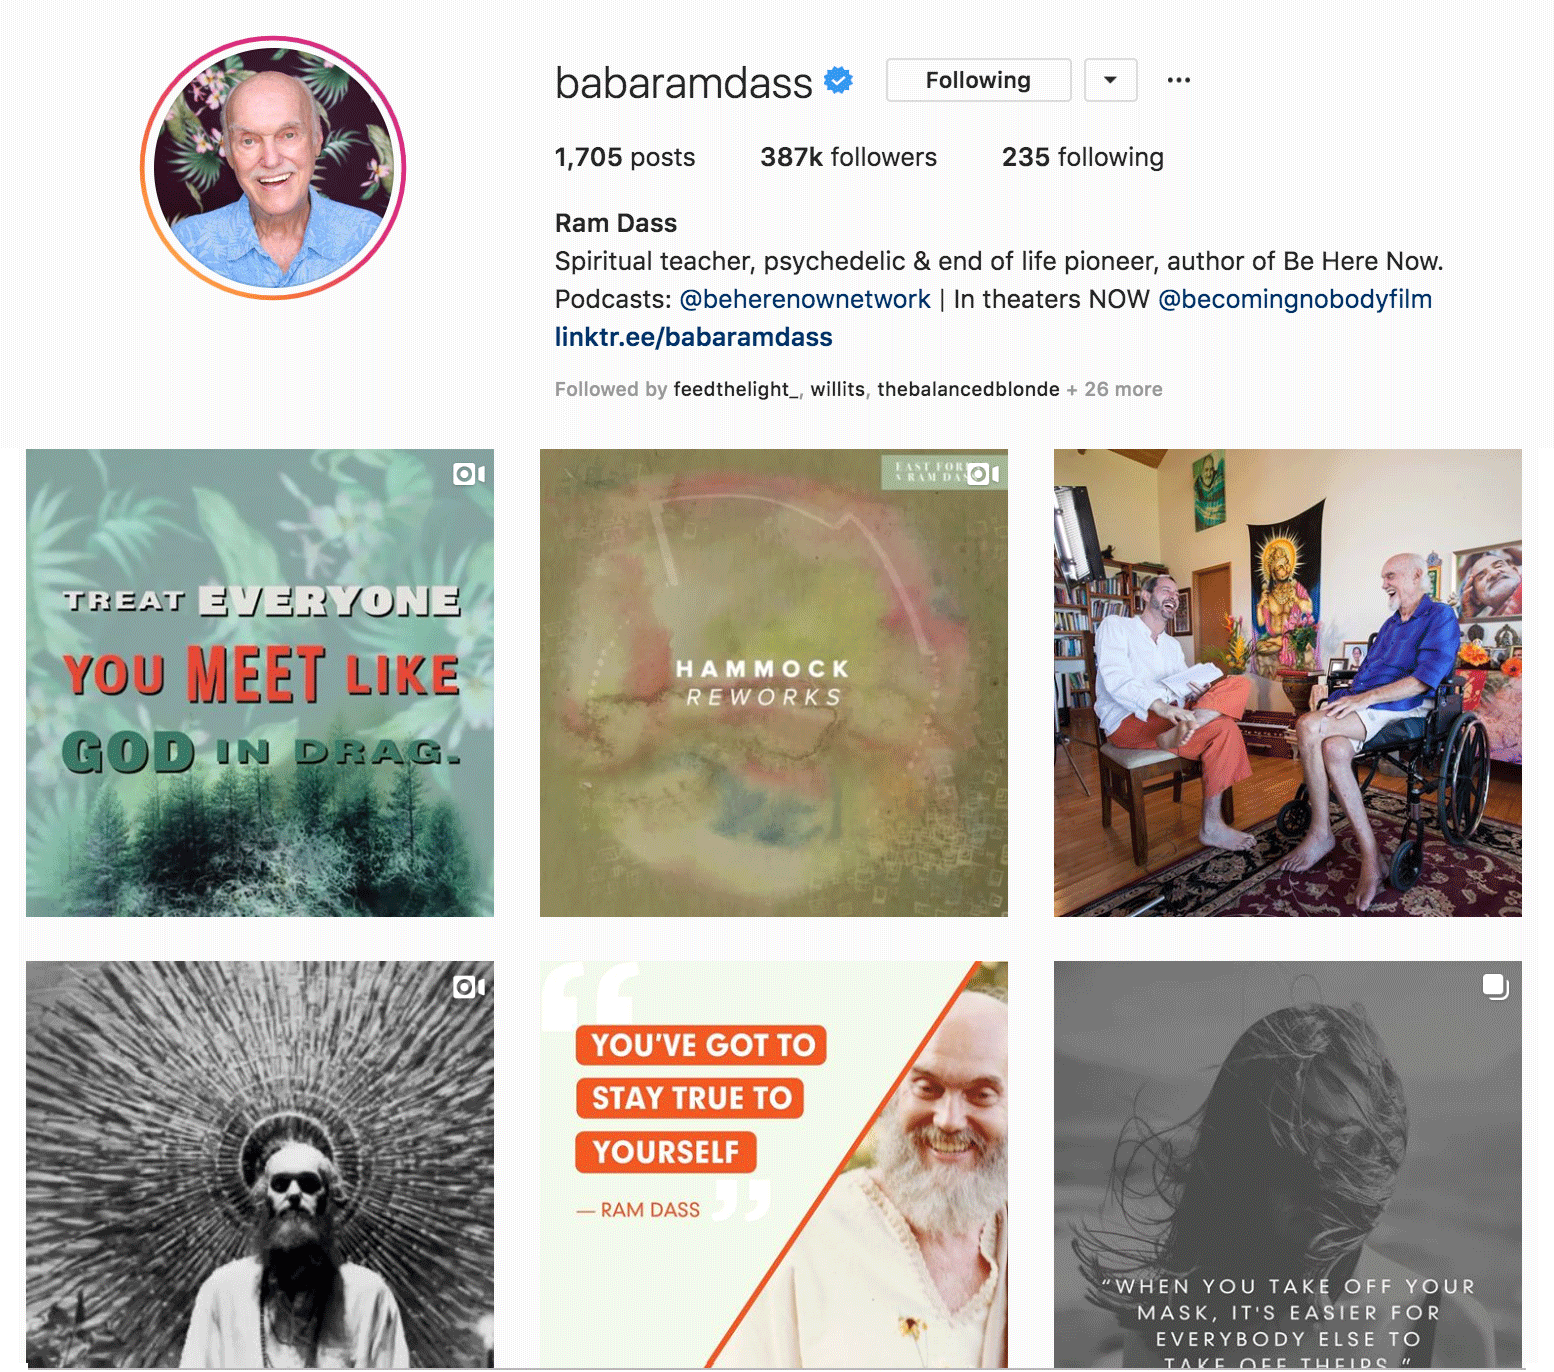Visit linktr.ee/babaramdass link

(x=693, y=337)
